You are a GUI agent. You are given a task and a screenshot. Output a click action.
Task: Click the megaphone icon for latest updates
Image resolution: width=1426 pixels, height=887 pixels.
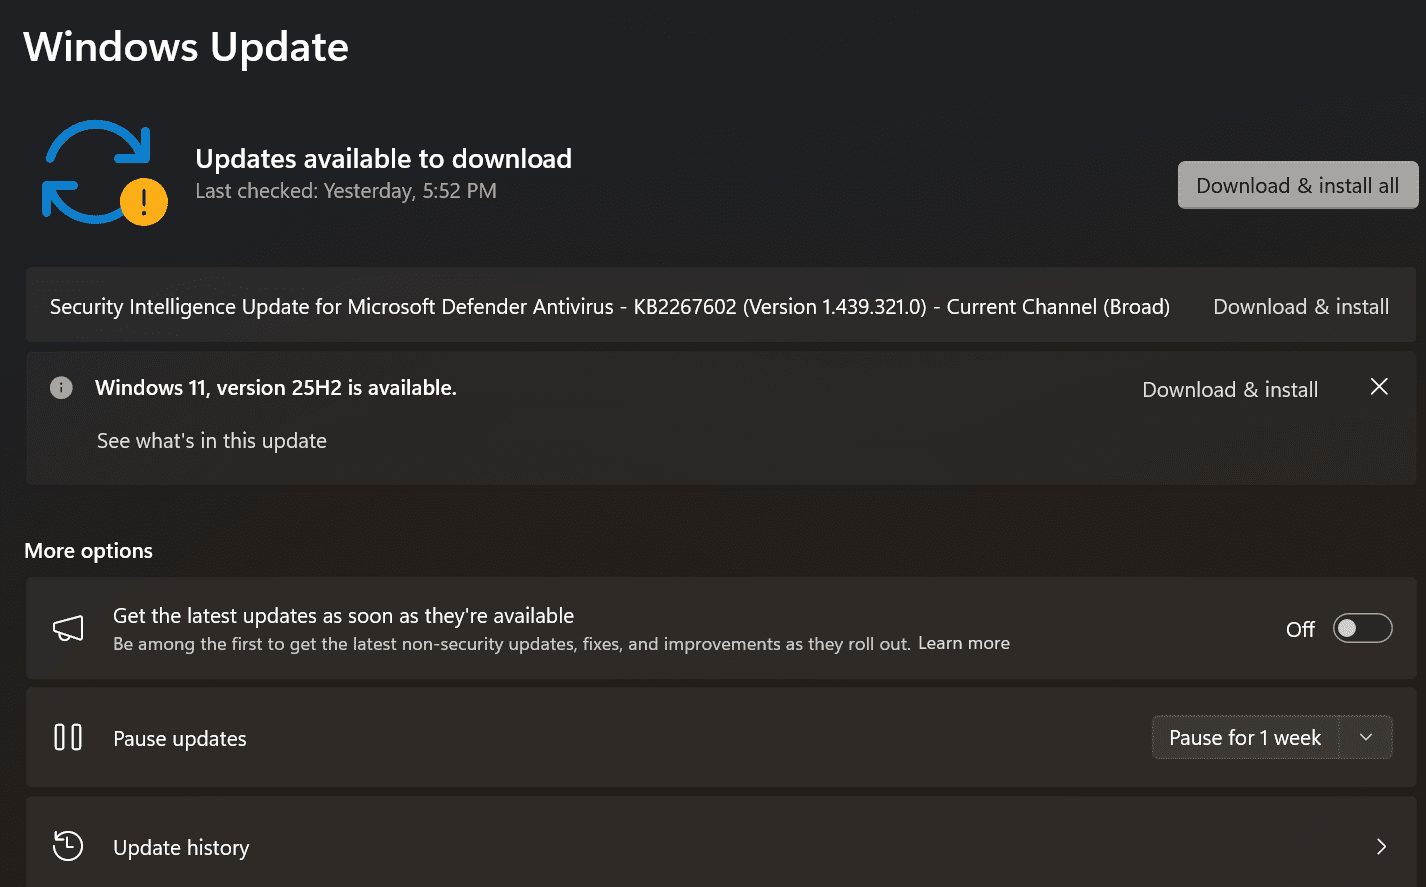(x=68, y=628)
